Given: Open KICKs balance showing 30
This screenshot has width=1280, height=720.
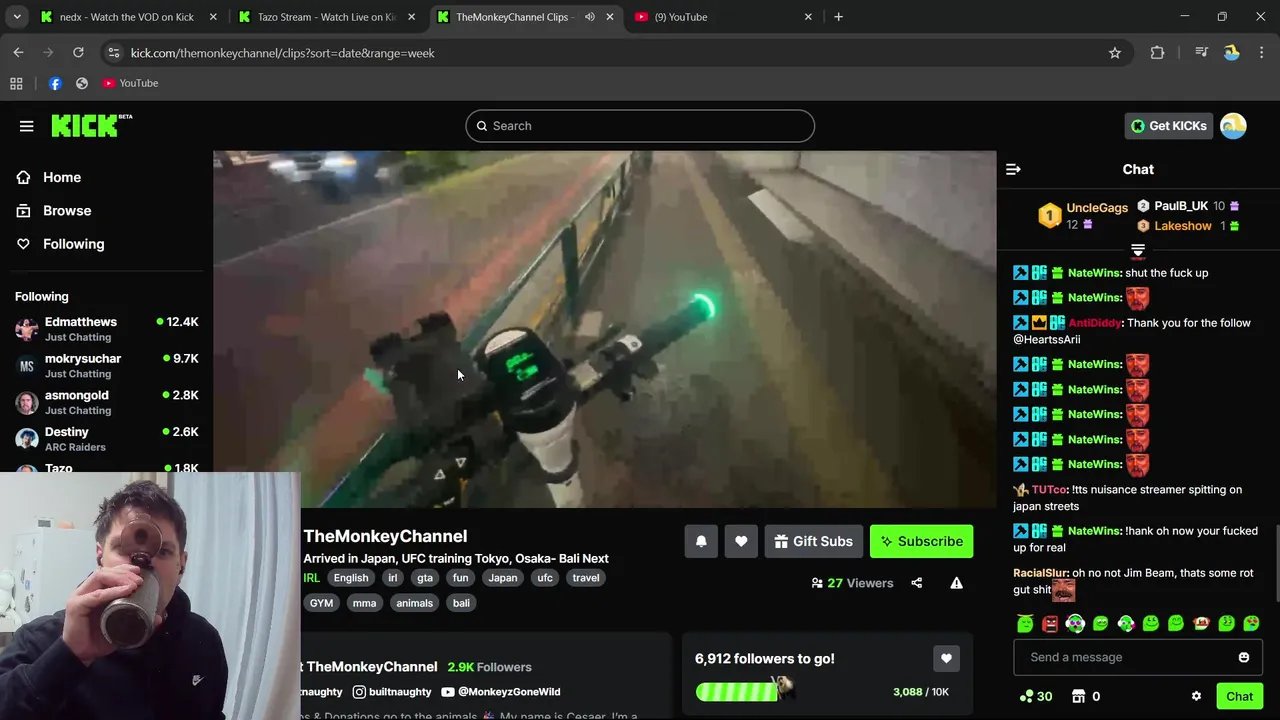Looking at the screenshot, I should click(1036, 696).
